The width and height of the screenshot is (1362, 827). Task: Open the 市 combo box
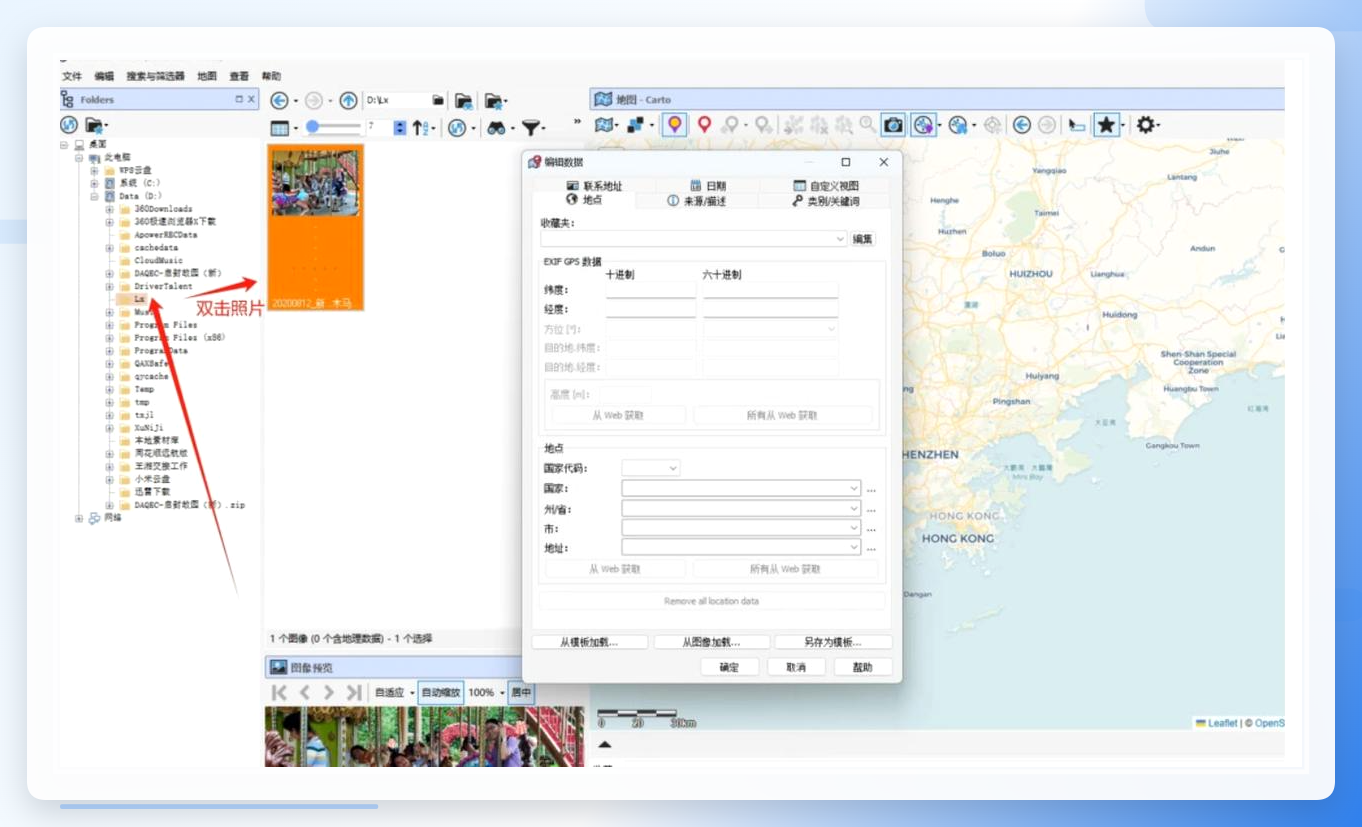tap(741, 528)
